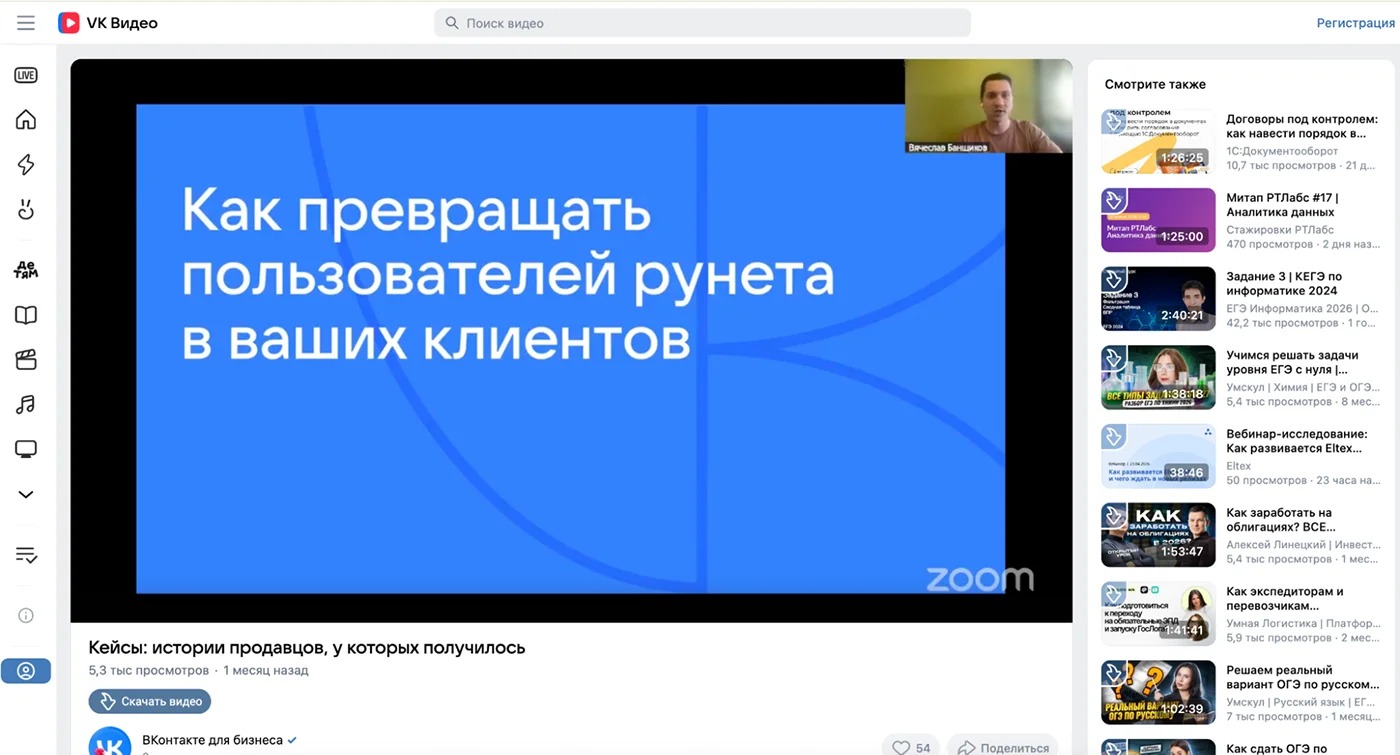Screen dimensions: 1400x755
Task: Open the profile account icon in the sidebar
Action: (26, 671)
